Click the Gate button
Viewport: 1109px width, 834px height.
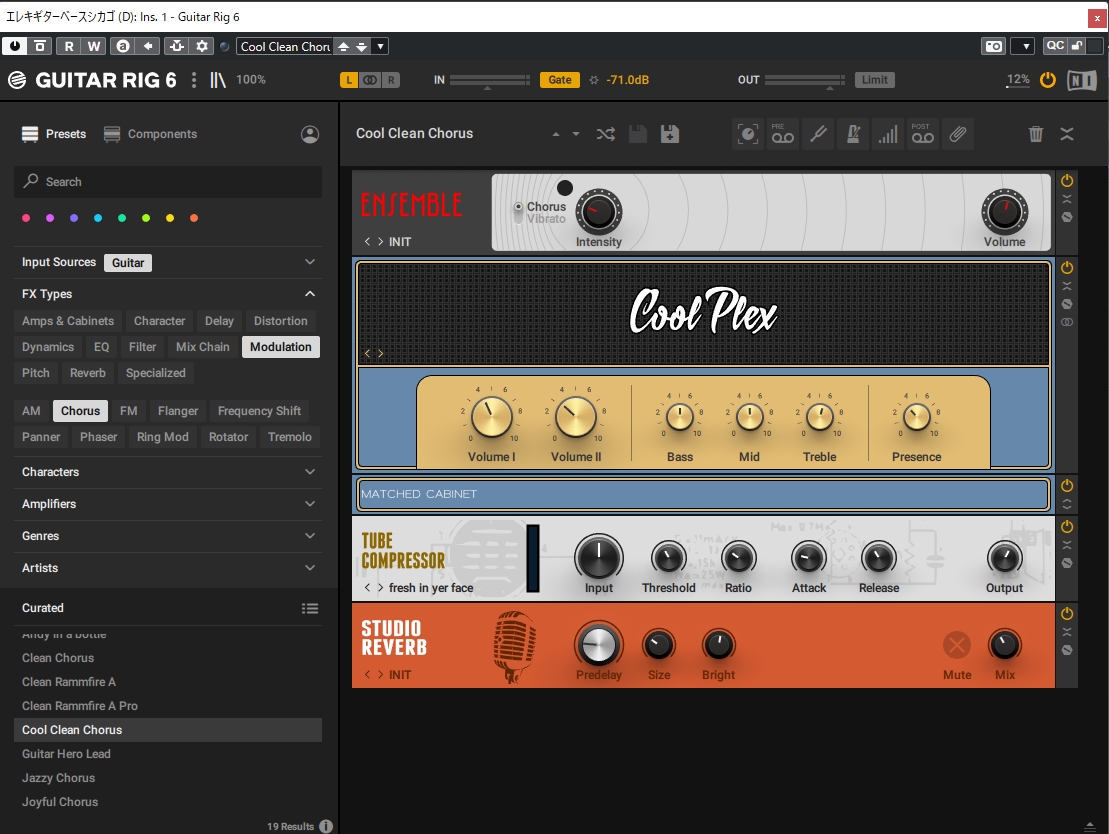[560, 79]
